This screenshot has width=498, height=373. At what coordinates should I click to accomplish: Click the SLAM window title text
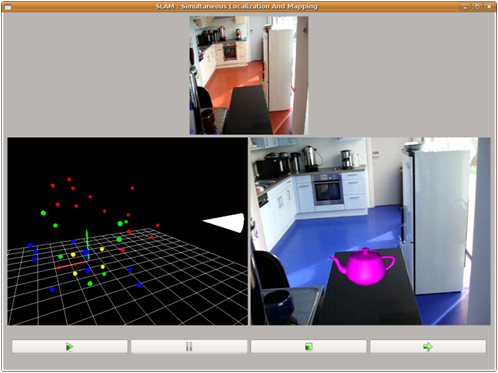click(237, 7)
